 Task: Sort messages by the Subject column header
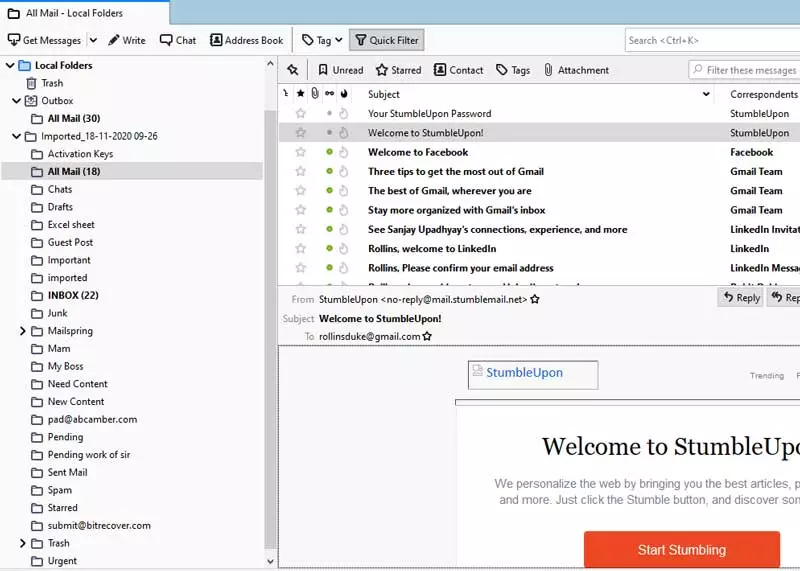pos(384,94)
